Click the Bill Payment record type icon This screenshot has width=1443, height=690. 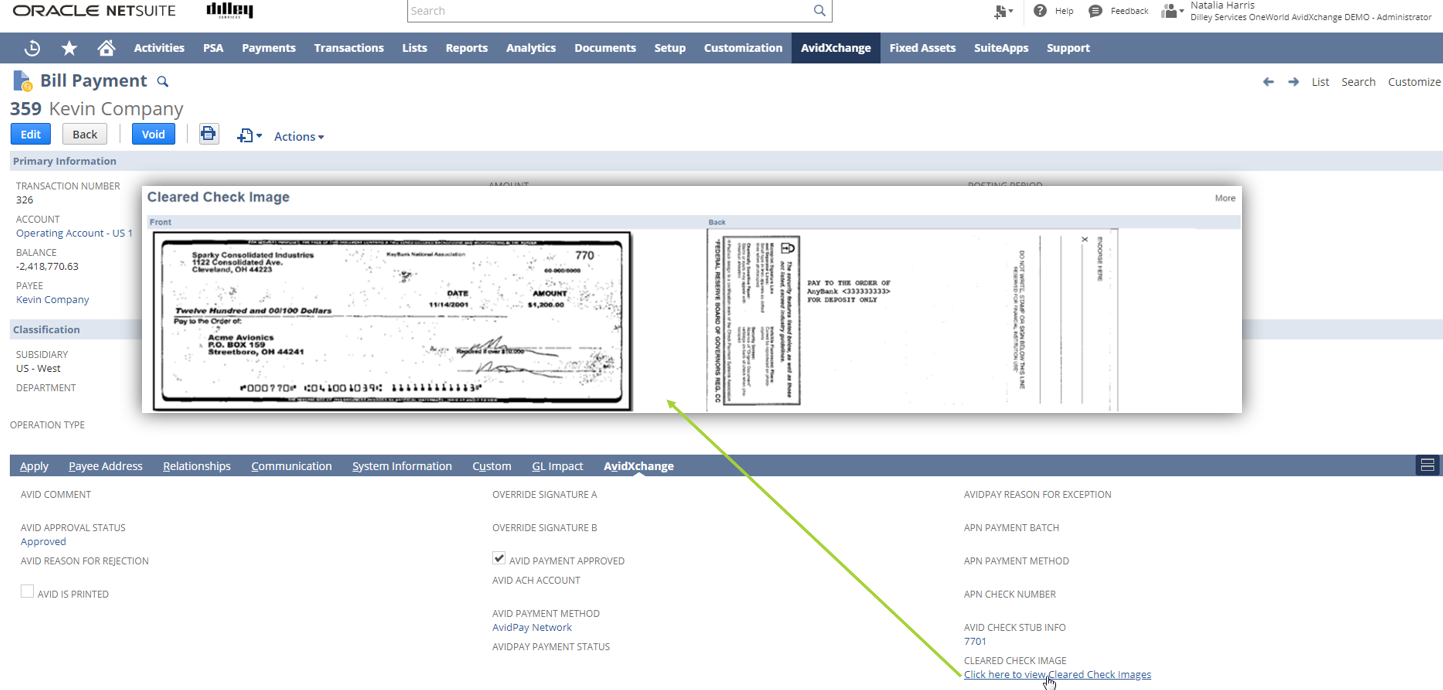22,81
